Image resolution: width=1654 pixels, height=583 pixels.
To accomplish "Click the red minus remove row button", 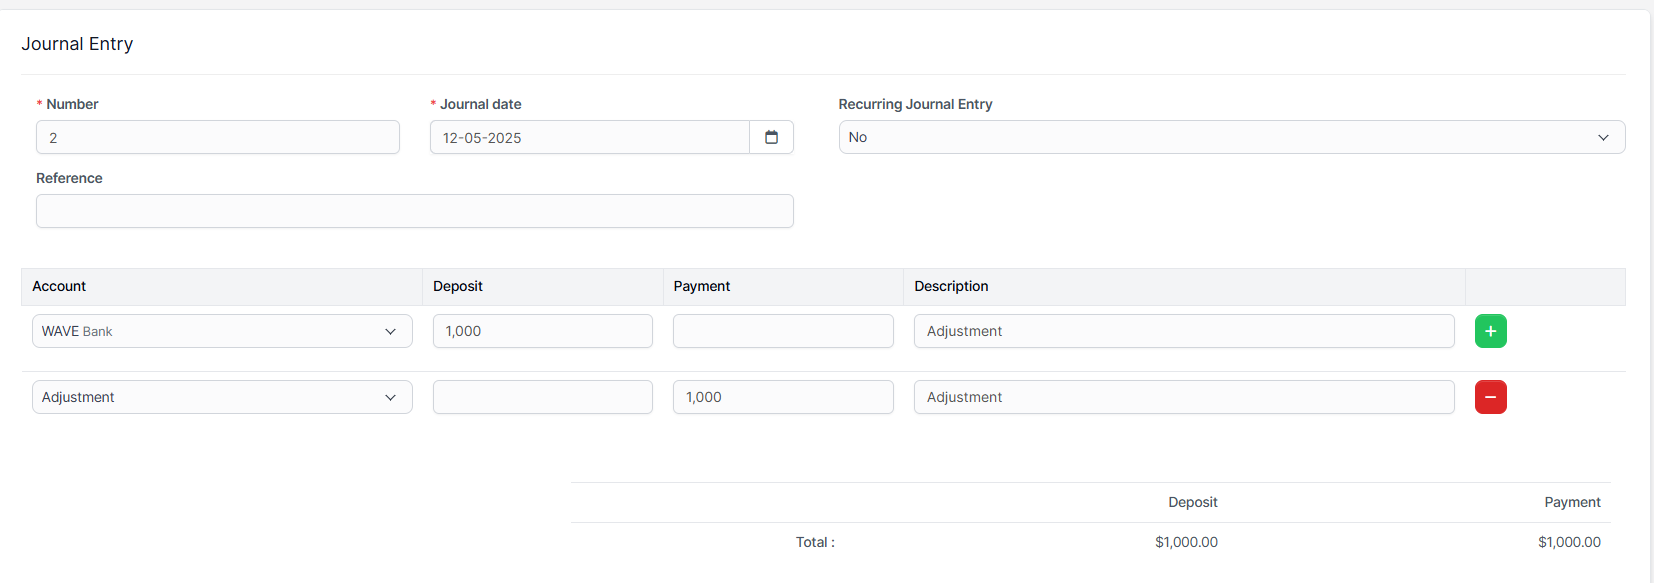I will click(x=1490, y=397).
